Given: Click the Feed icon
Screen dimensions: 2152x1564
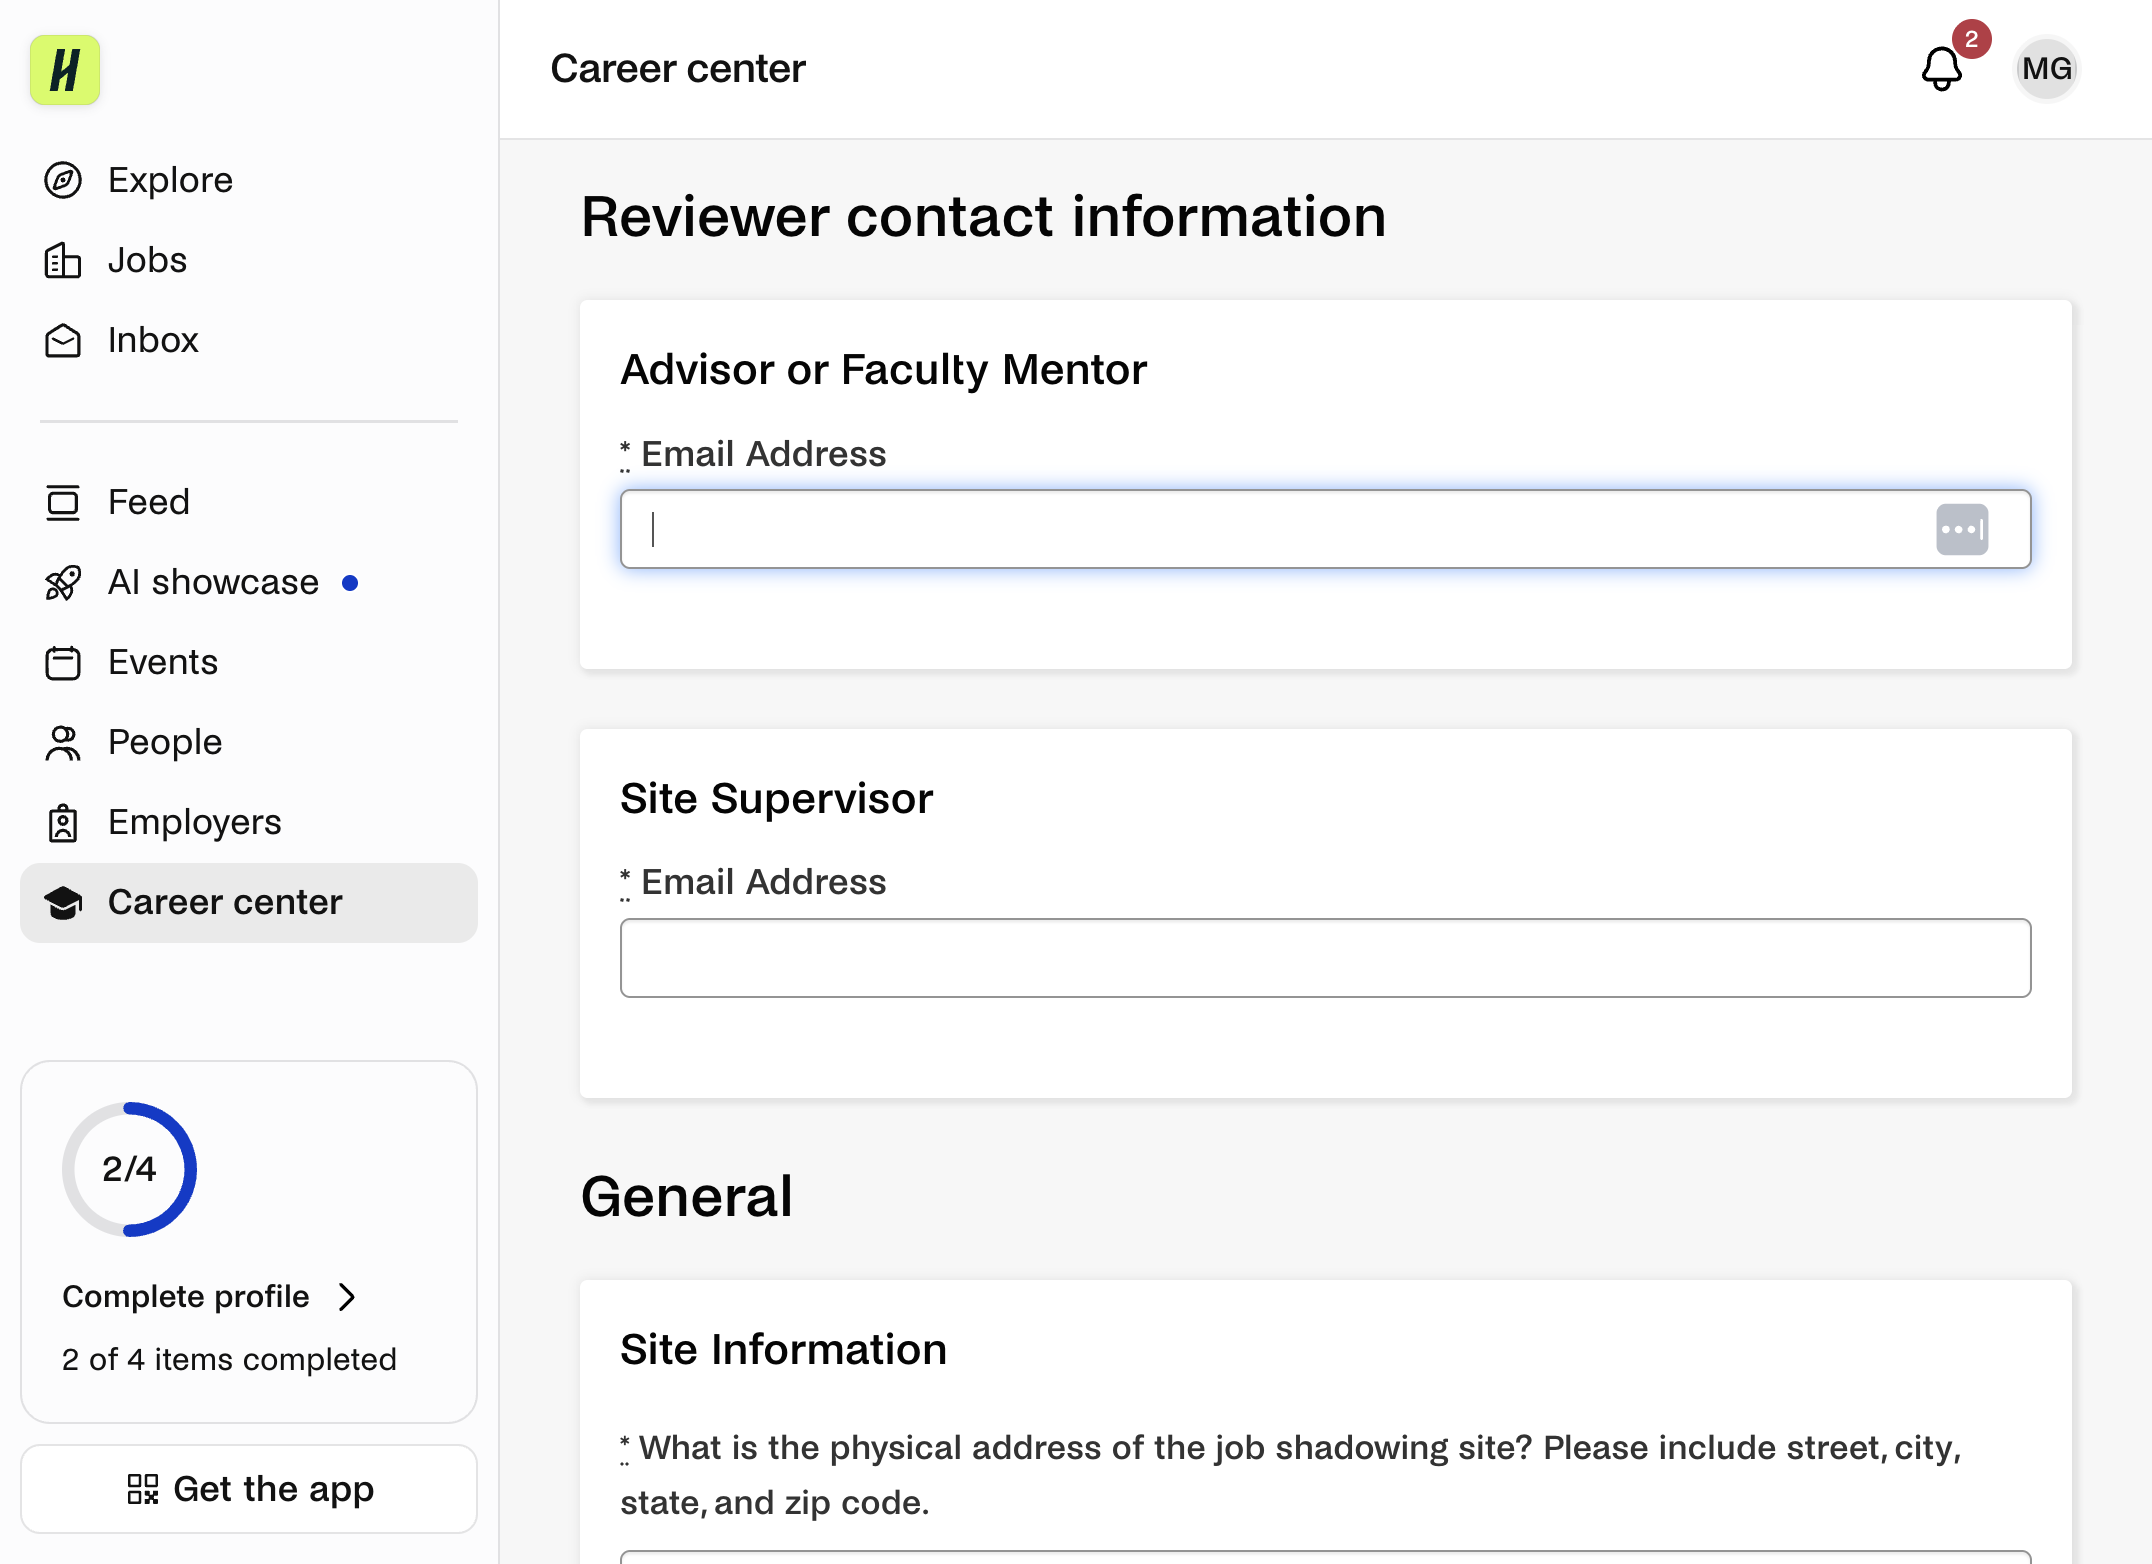Looking at the screenshot, I should [x=63, y=503].
